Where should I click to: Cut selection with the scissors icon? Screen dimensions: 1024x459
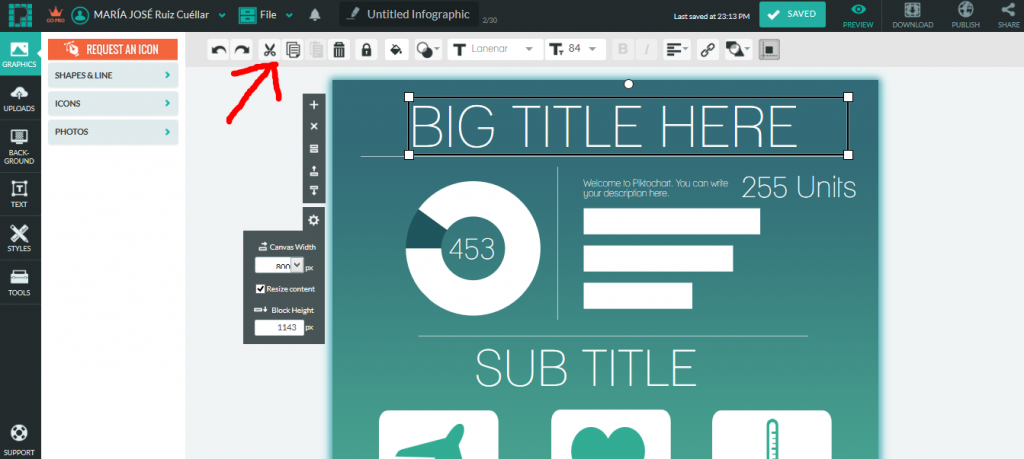270,50
